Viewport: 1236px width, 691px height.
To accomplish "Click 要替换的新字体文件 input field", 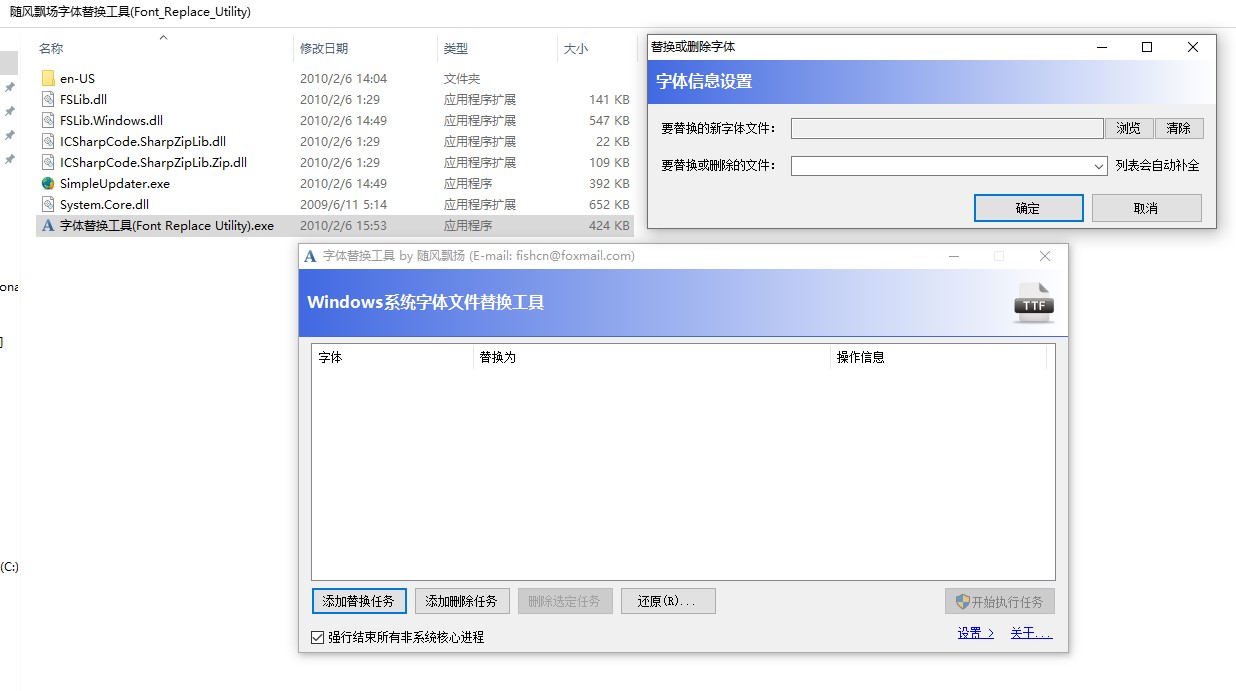I will (947, 128).
